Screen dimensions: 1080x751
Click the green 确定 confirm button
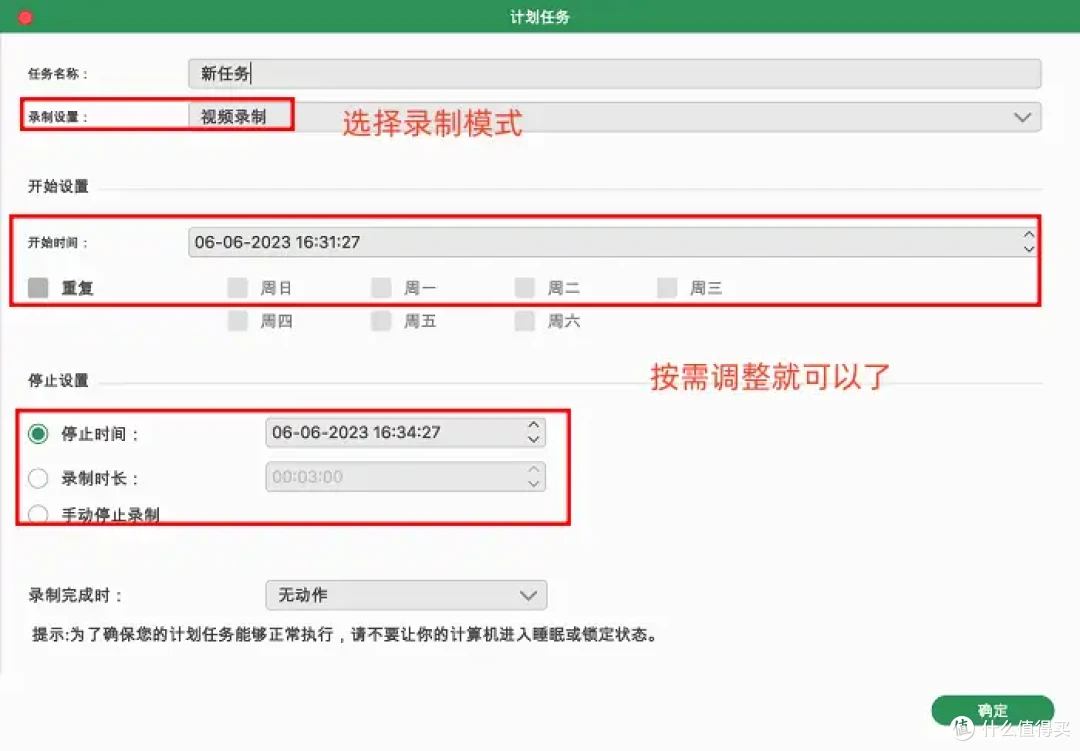tap(993, 710)
